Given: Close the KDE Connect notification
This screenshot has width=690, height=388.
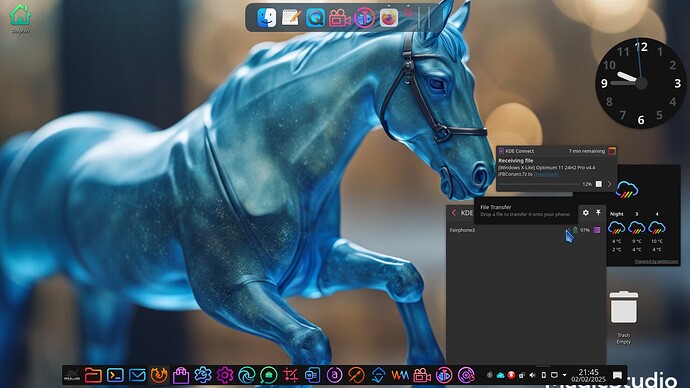Looking at the screenshot, I should (x=612, y=151).
